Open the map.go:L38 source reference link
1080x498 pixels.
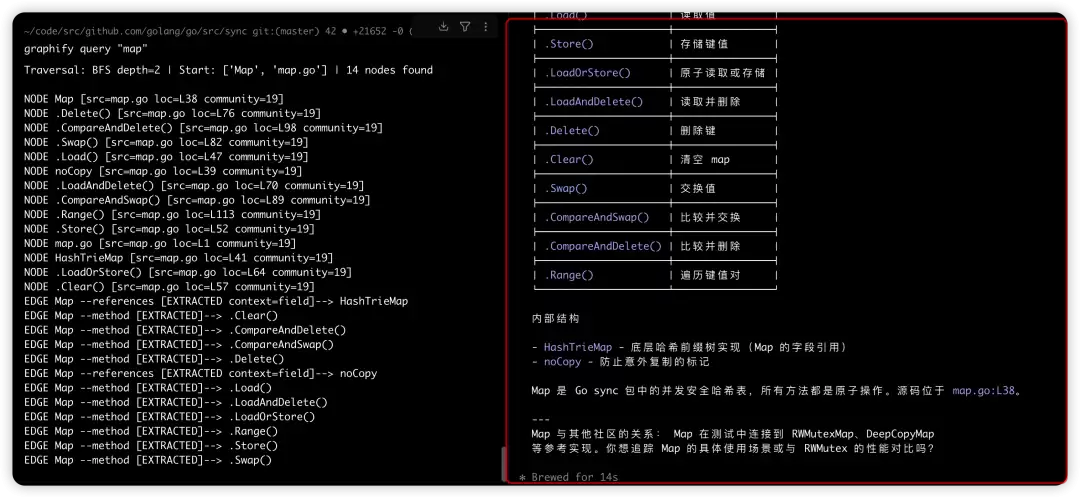[984, 391]
